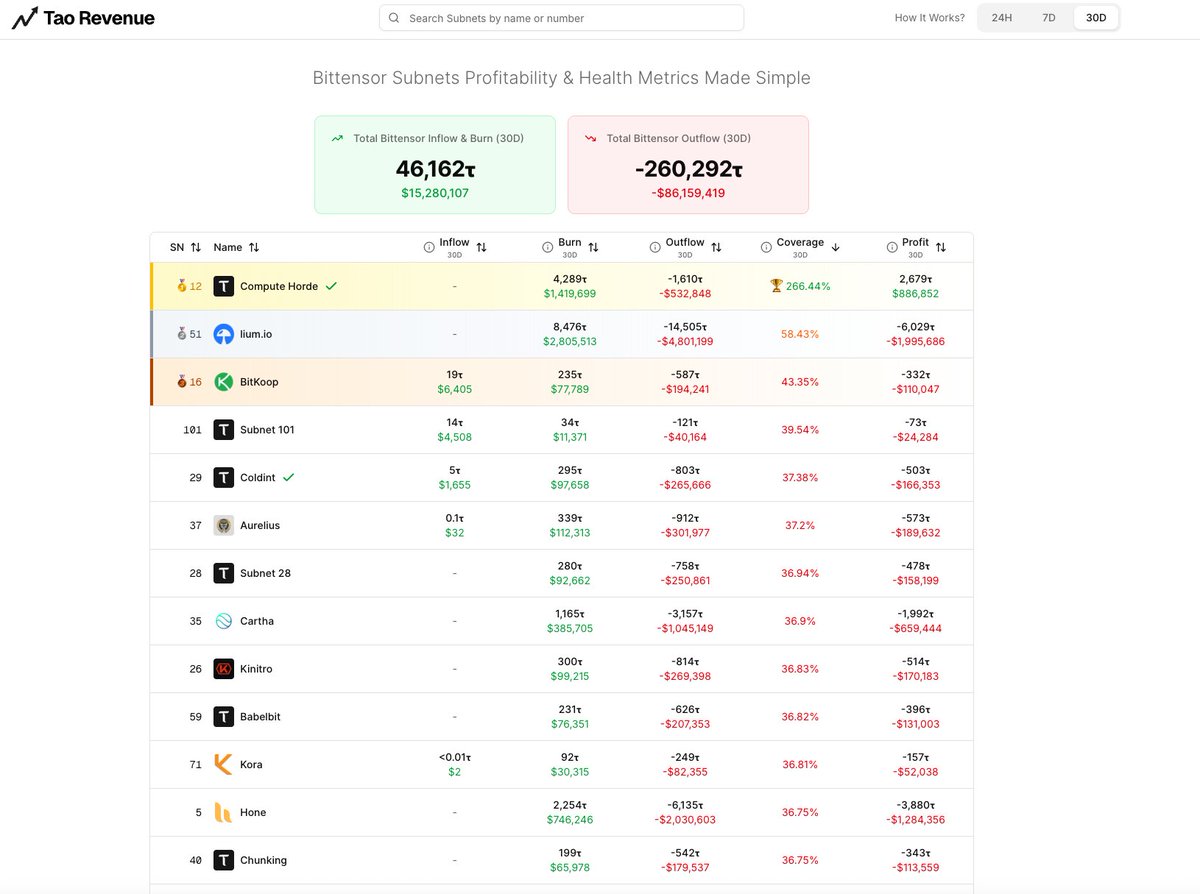Open the How It Works? link
Screen dimensions: 1200x894
(x=930, y=18)
